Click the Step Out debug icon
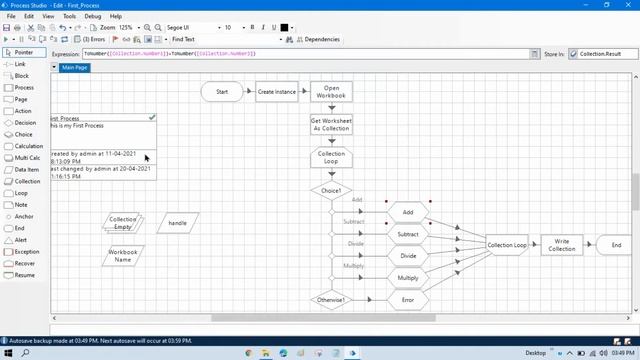Image resolution: width=640 pixels, height=360 pixels. [53, 40]
